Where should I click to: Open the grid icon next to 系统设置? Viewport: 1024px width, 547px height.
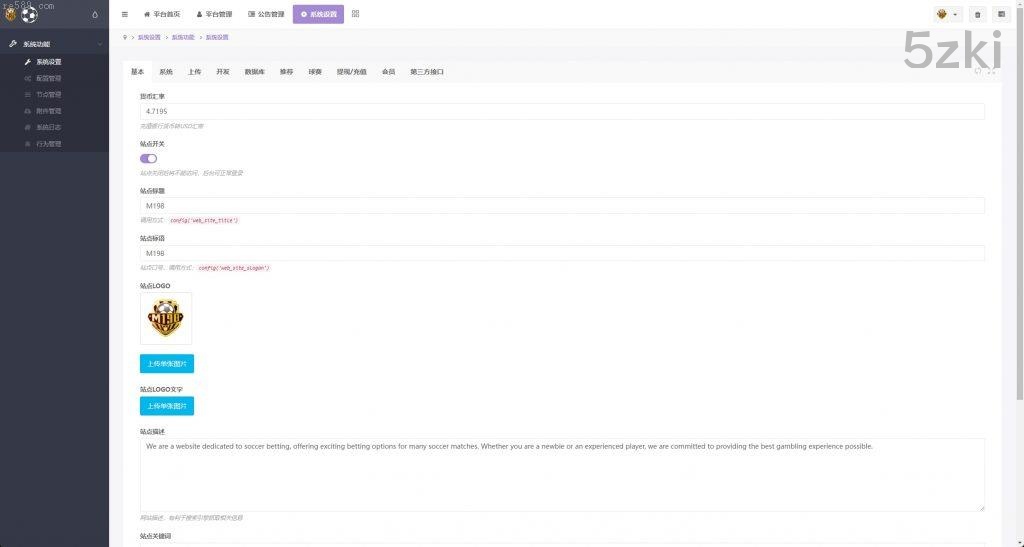[x=355, y=14]
